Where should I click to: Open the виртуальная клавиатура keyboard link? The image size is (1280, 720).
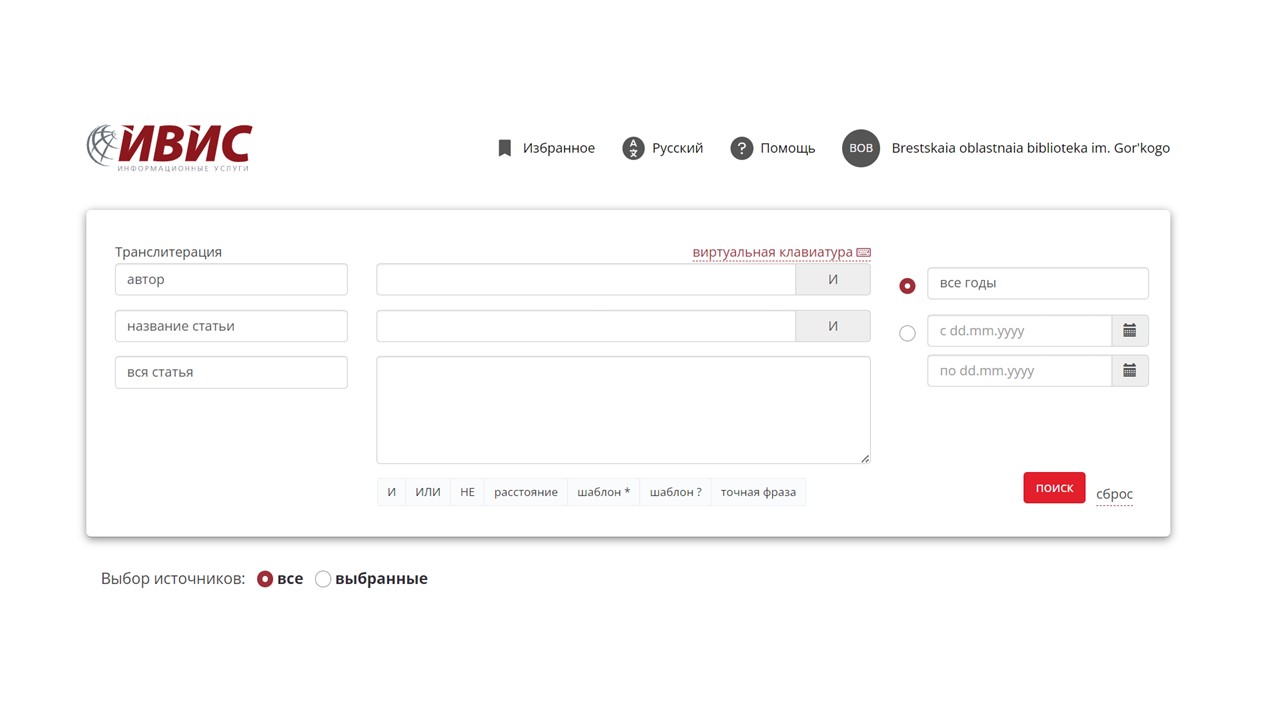[781, 252]
